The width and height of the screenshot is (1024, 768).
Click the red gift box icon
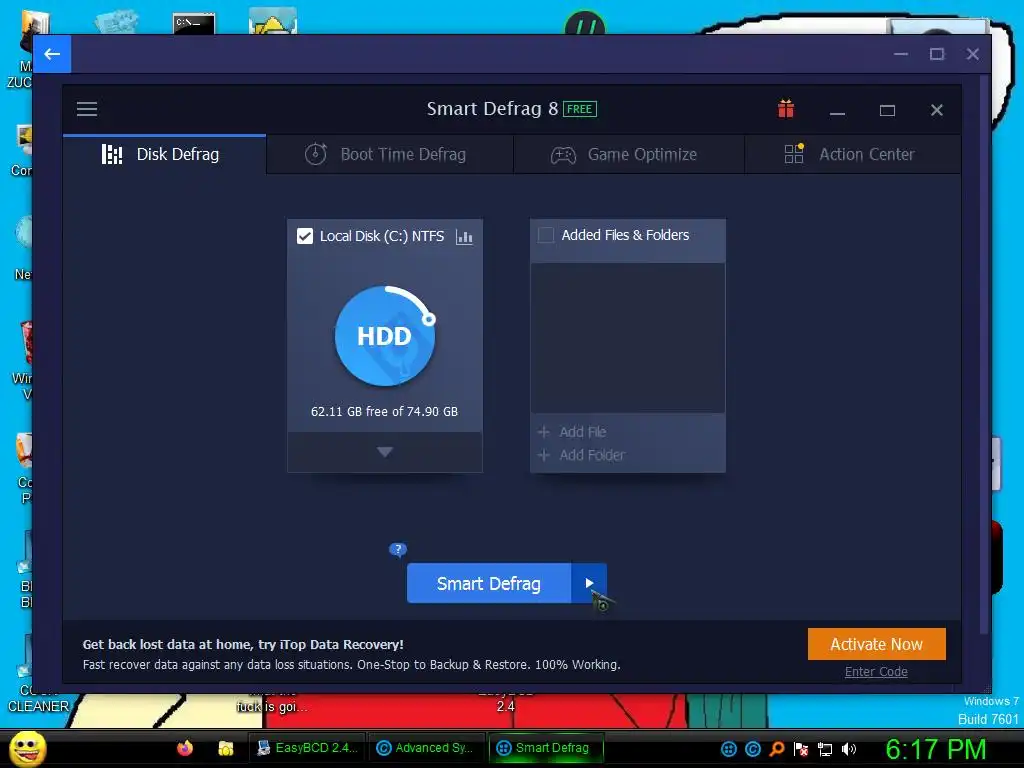pos(786,108)
